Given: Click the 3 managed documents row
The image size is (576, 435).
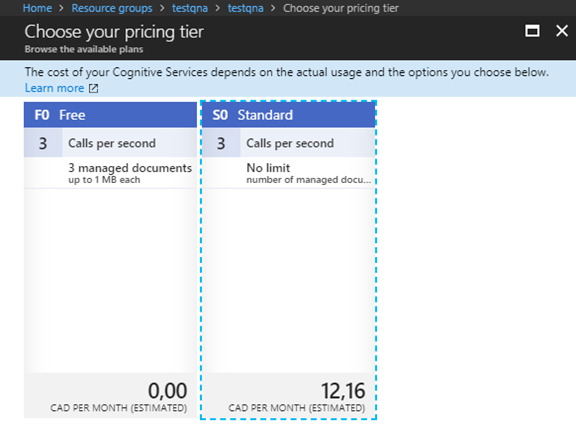Looking at the screenshot, I should coord(110,173).
